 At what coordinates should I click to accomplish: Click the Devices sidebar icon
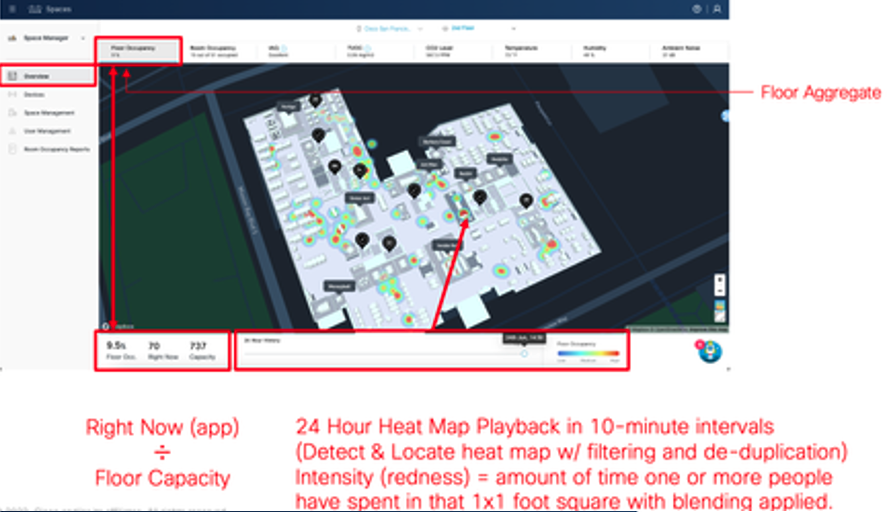click(x=12, y=95)
